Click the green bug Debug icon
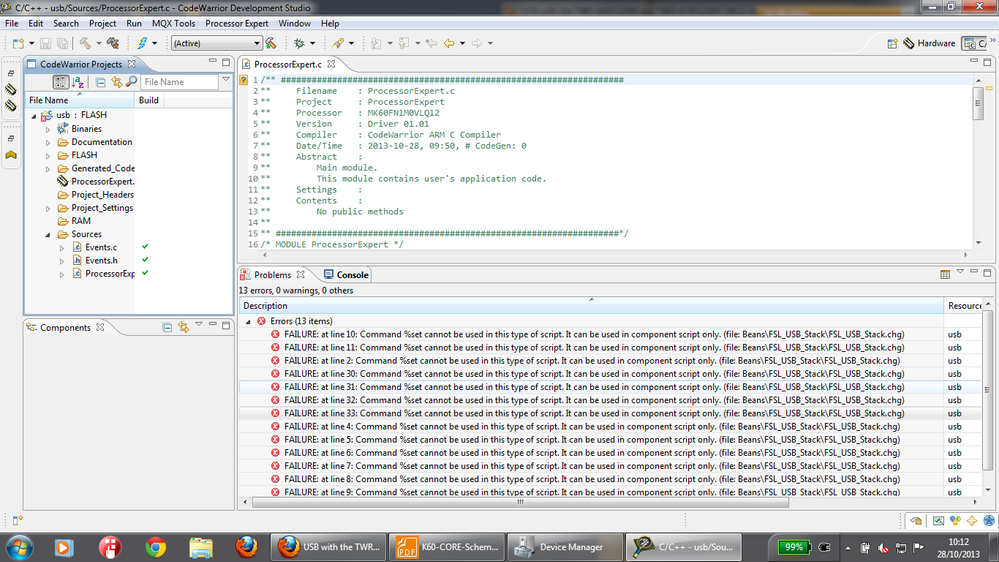Image resolution: width=999 pixels, height=562 pixels. [299, 43]
